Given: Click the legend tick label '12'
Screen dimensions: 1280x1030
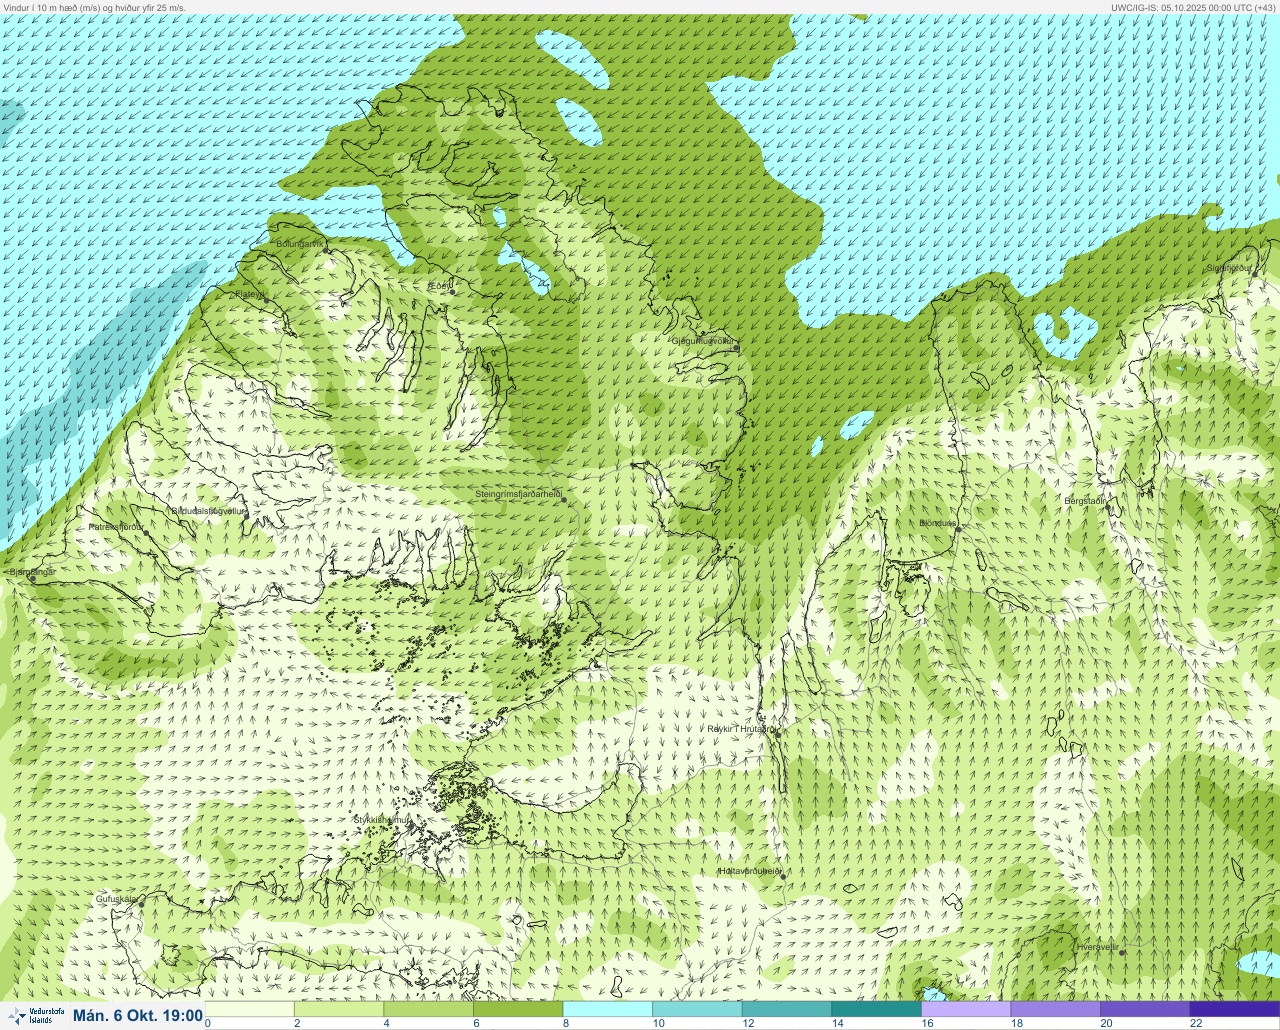Looking at the screenshot, I should (x=748, y=1023).
